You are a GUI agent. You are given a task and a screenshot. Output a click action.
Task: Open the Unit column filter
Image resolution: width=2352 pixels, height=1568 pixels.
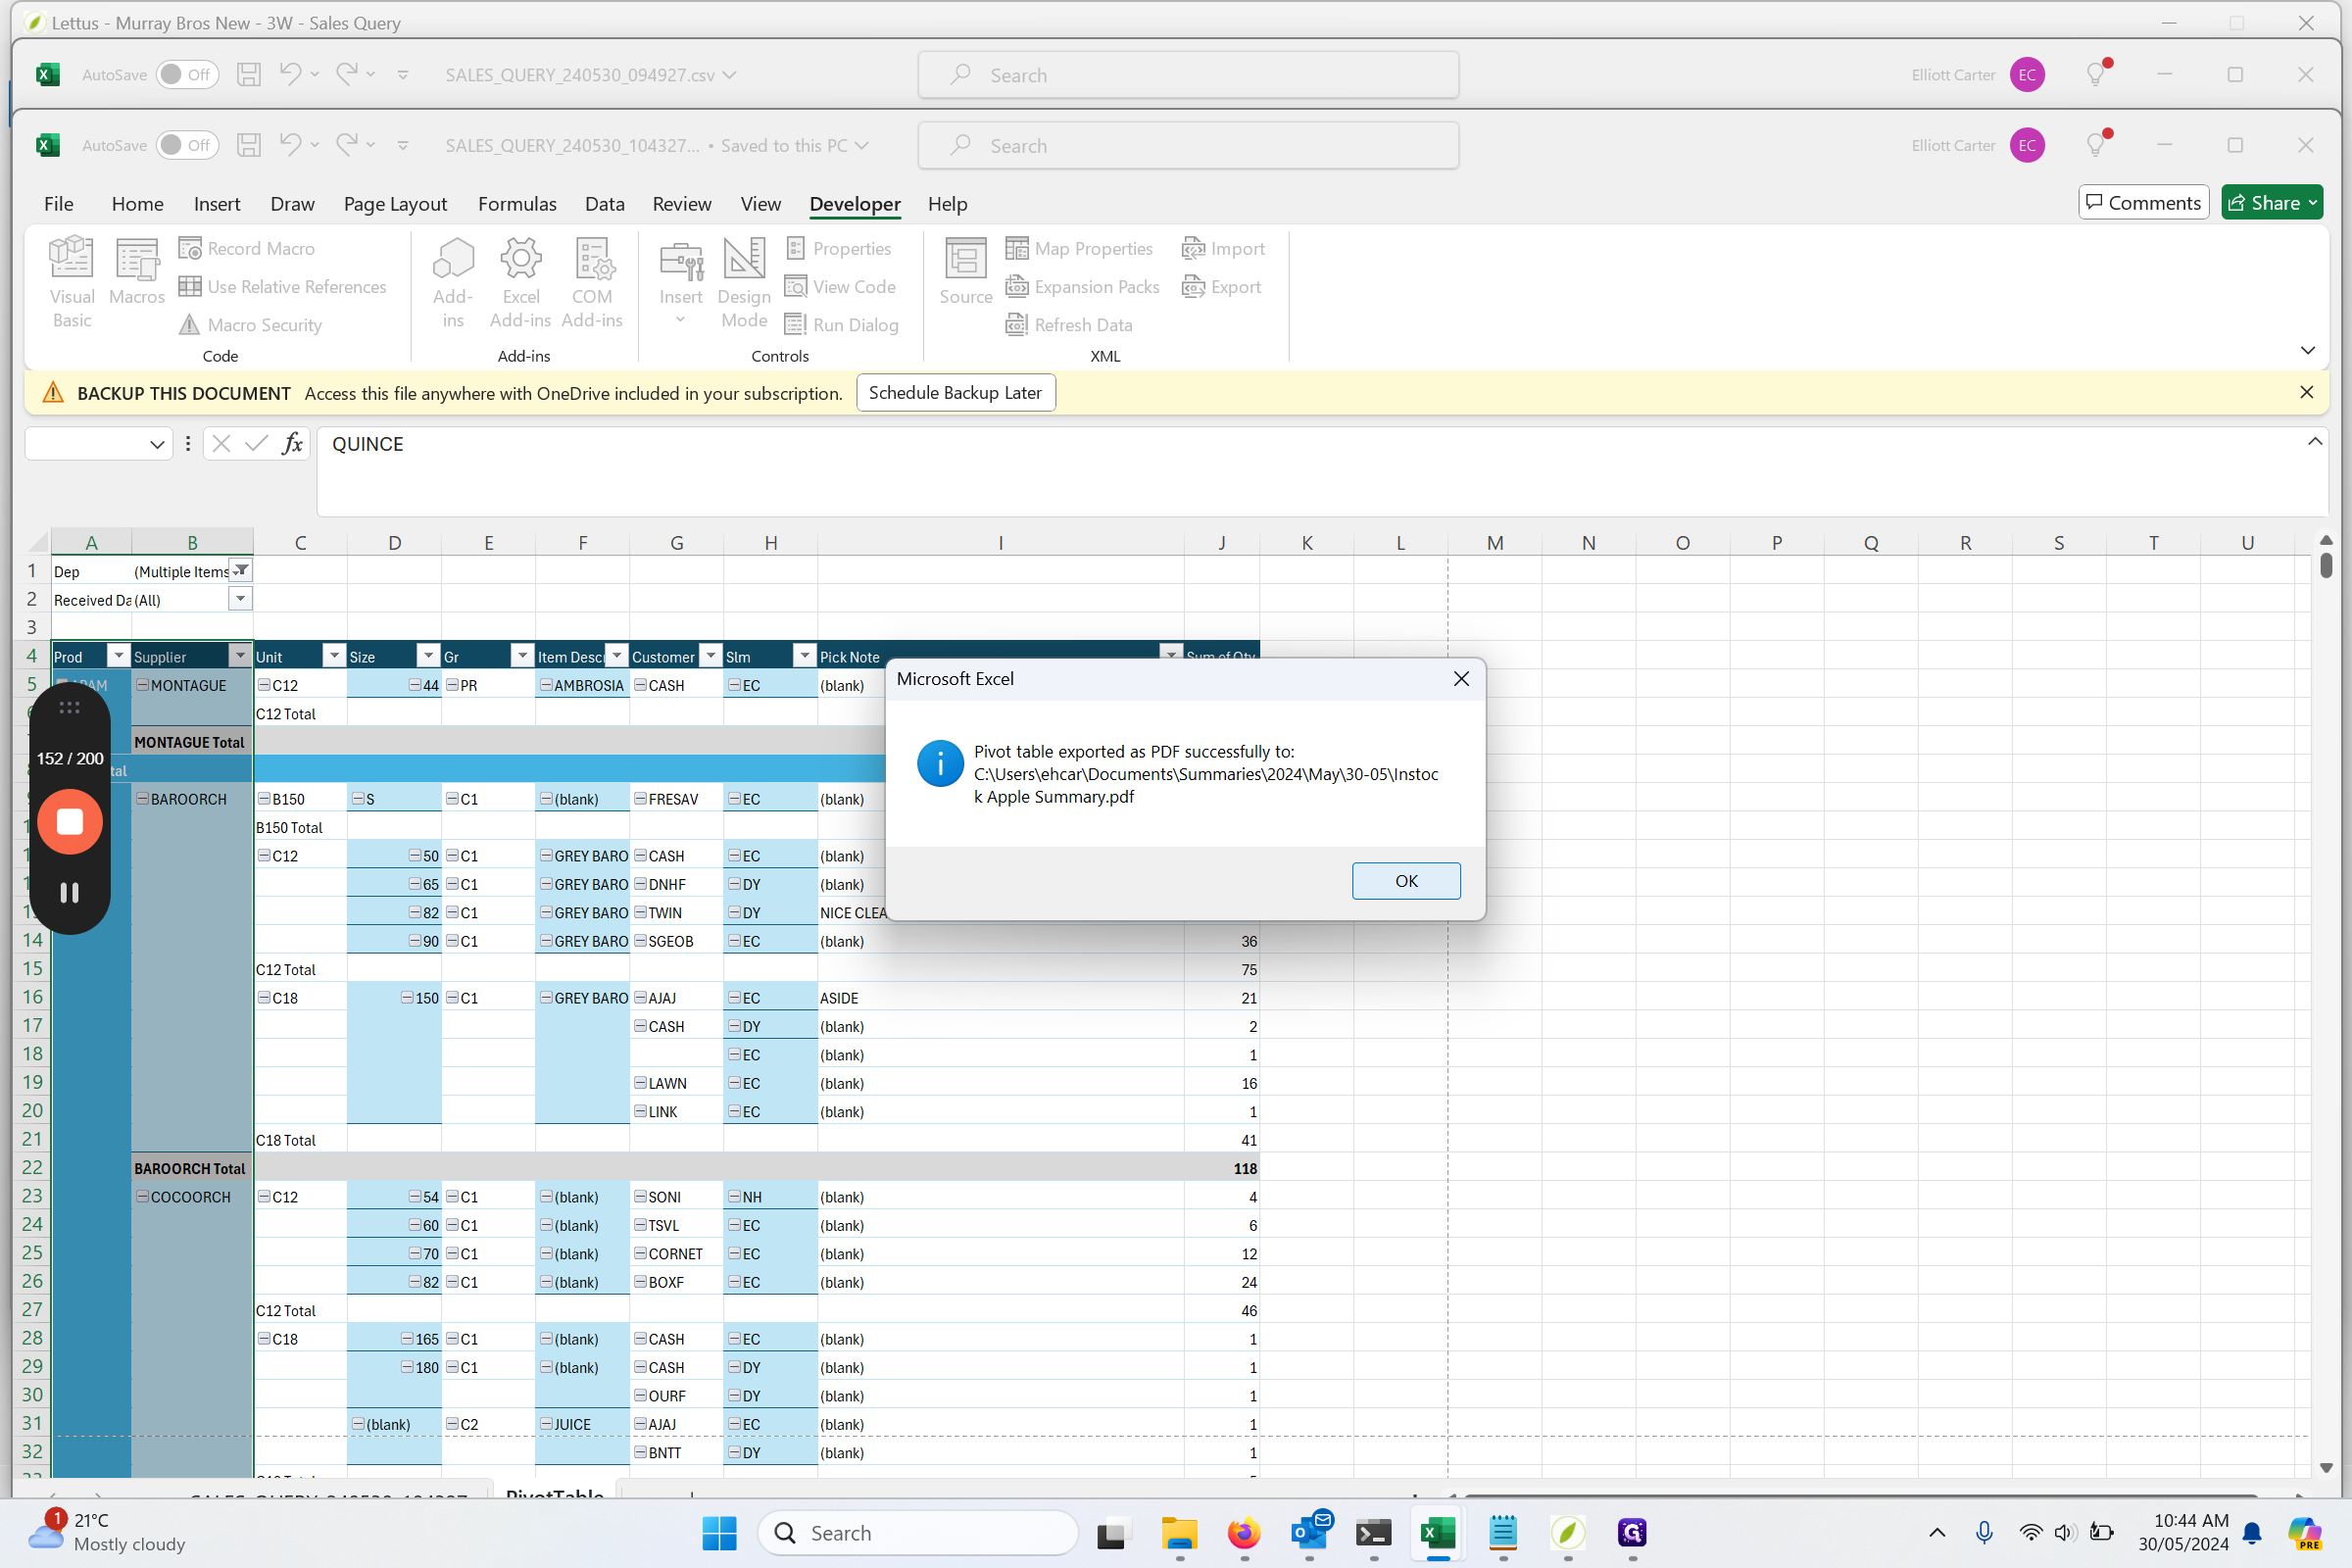(334, 655)
